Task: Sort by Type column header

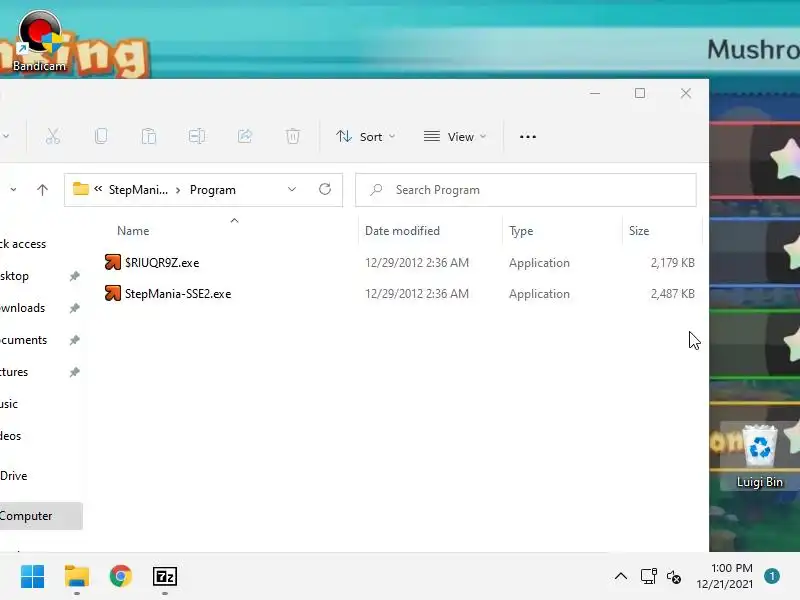Action: coord(521,231)
